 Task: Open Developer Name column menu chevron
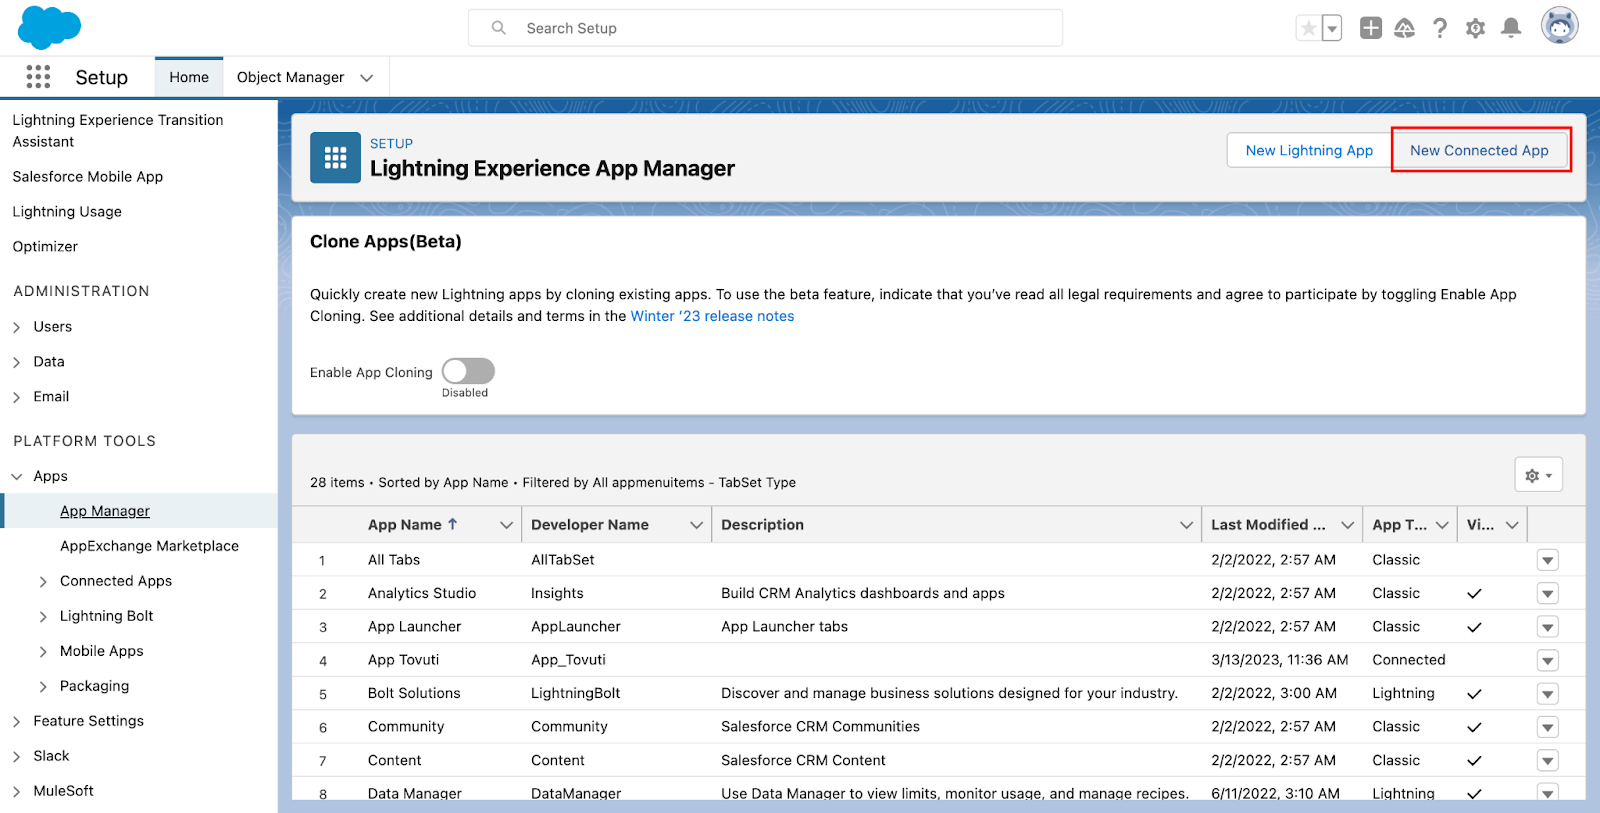pos(696,525)
